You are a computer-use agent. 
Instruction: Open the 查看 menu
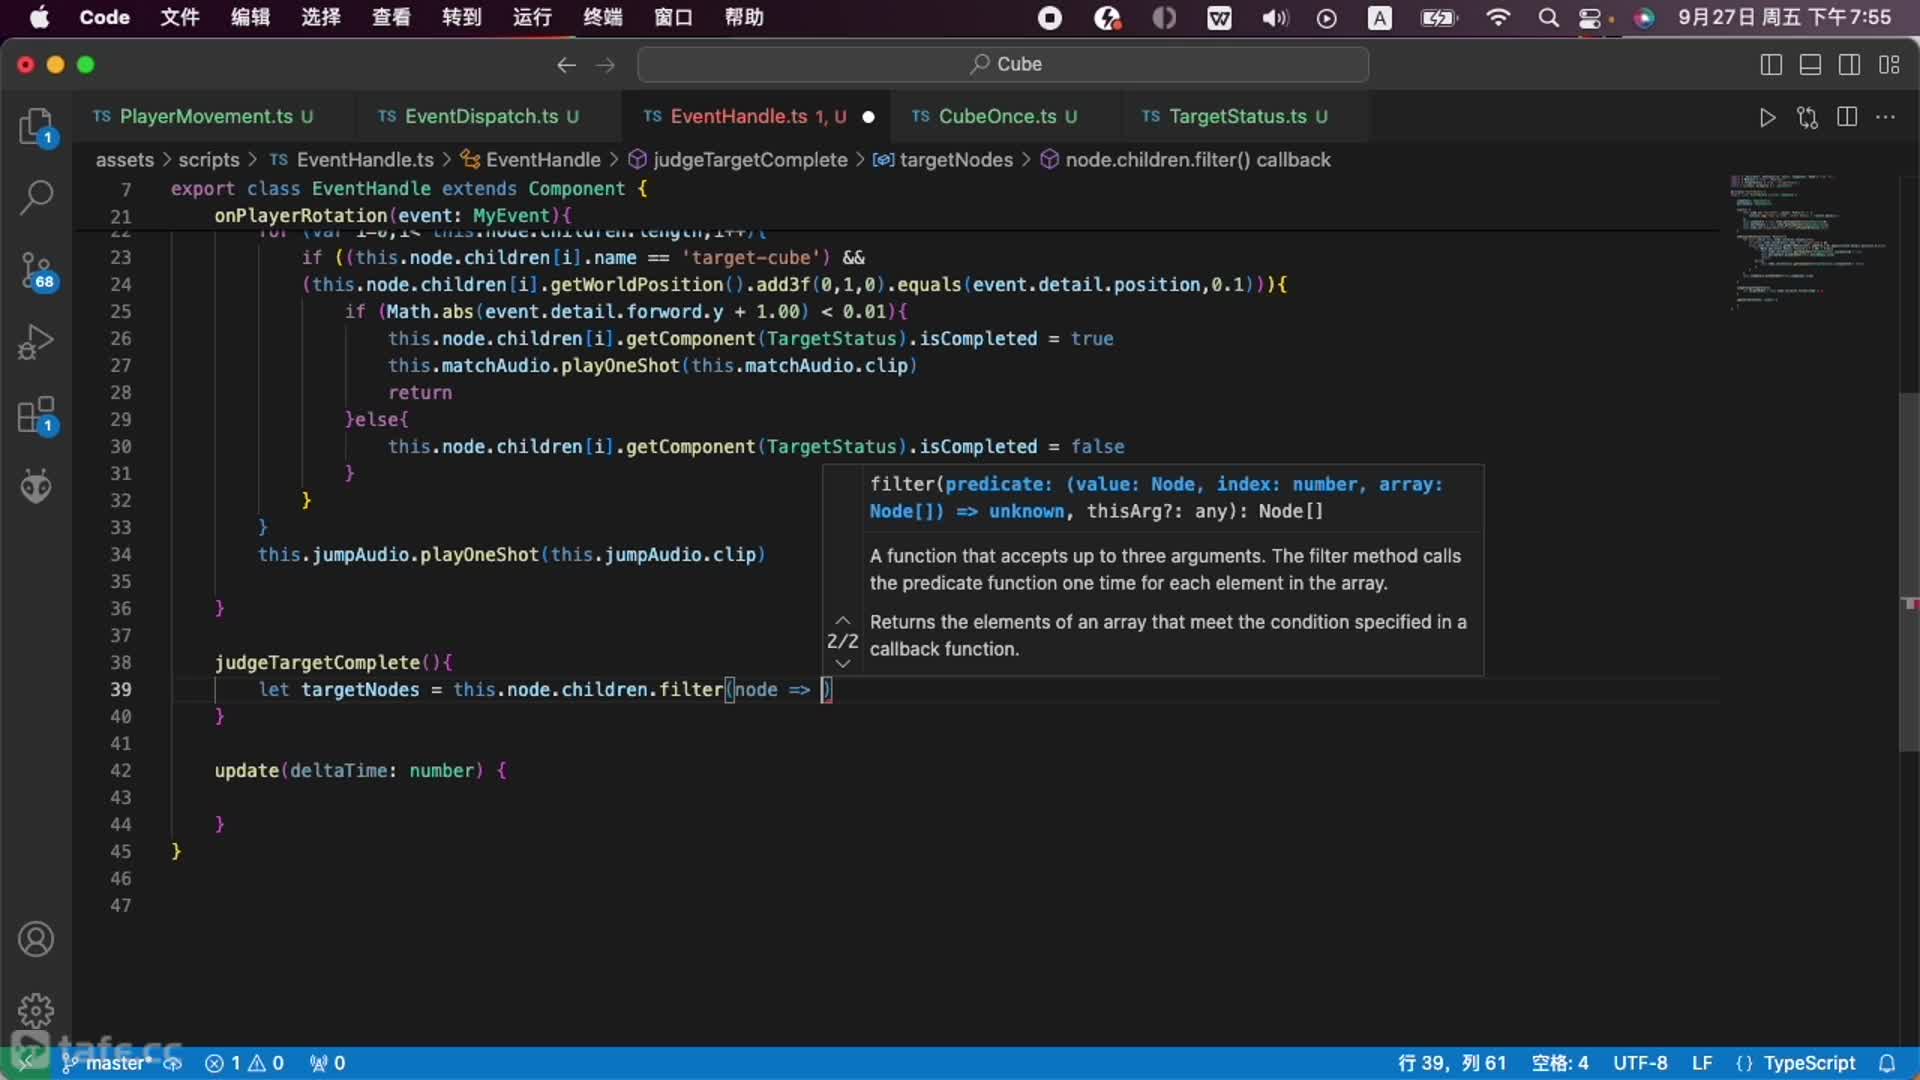pyautogui.click(x=391, y=17)
